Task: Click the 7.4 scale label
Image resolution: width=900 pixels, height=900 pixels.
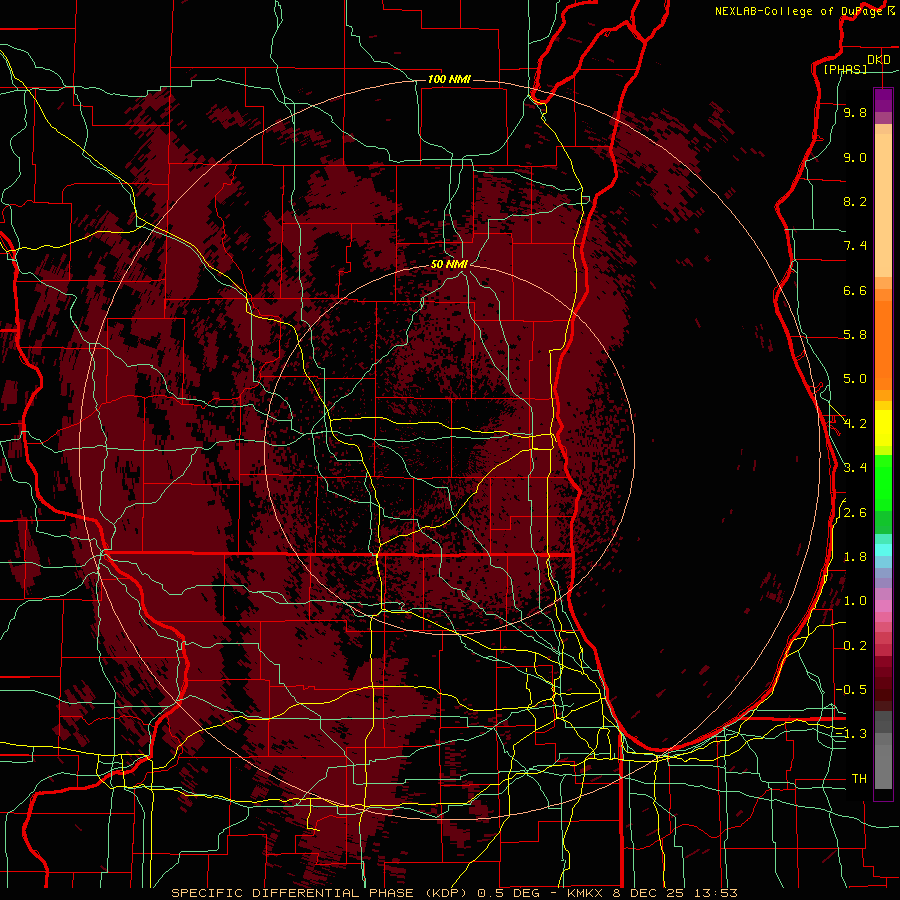Action: point(855,246)
